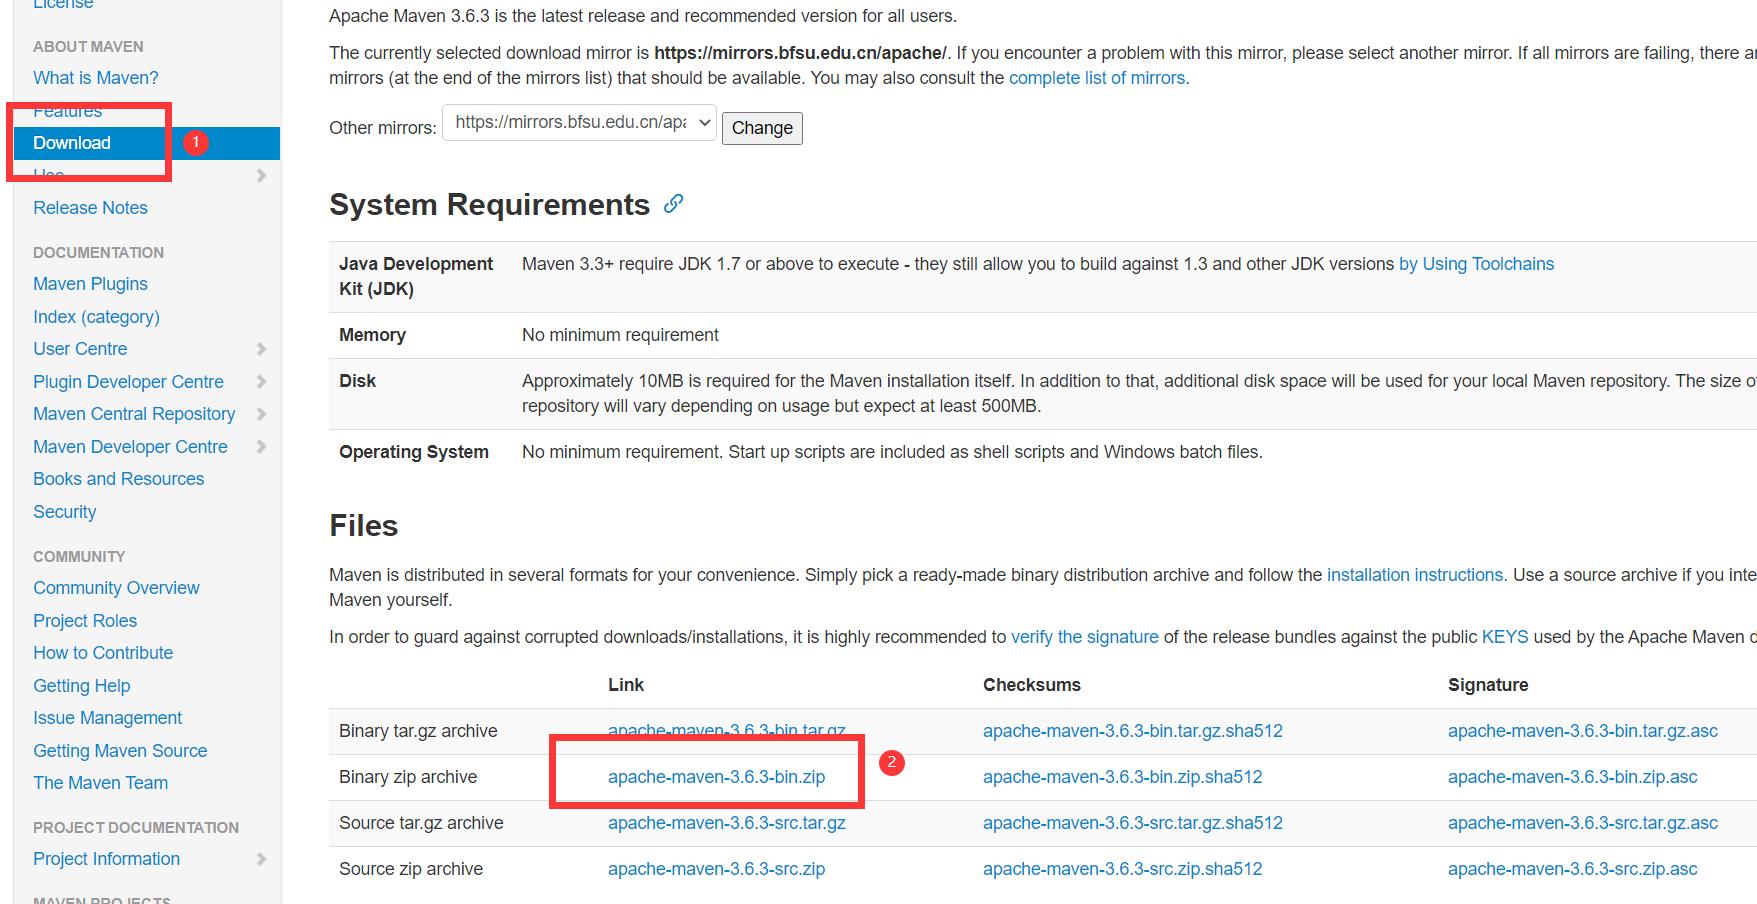Screen dimensions: 1757x904
Task: Click the 'Source zip archive' row label
Action: coord(411,869)
